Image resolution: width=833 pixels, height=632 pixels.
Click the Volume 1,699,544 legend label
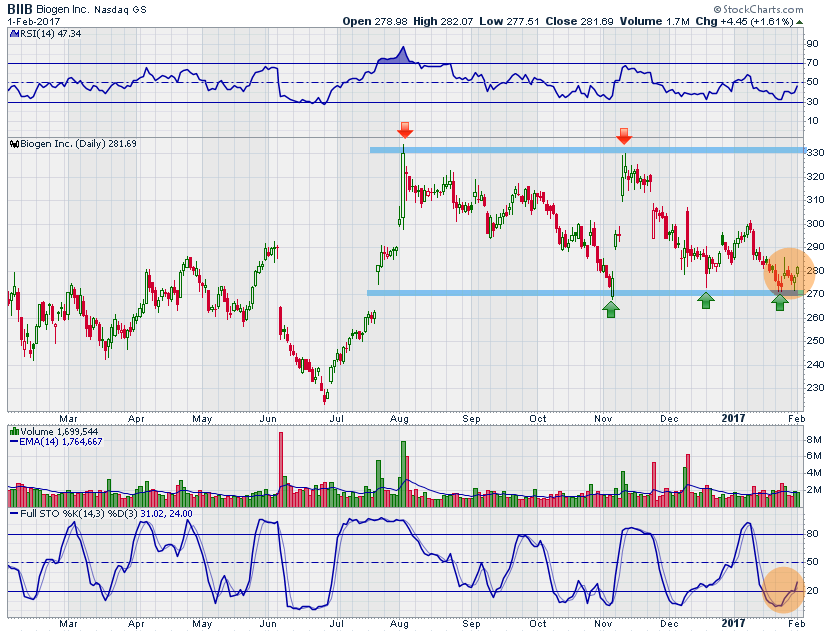tap(59, 432)
